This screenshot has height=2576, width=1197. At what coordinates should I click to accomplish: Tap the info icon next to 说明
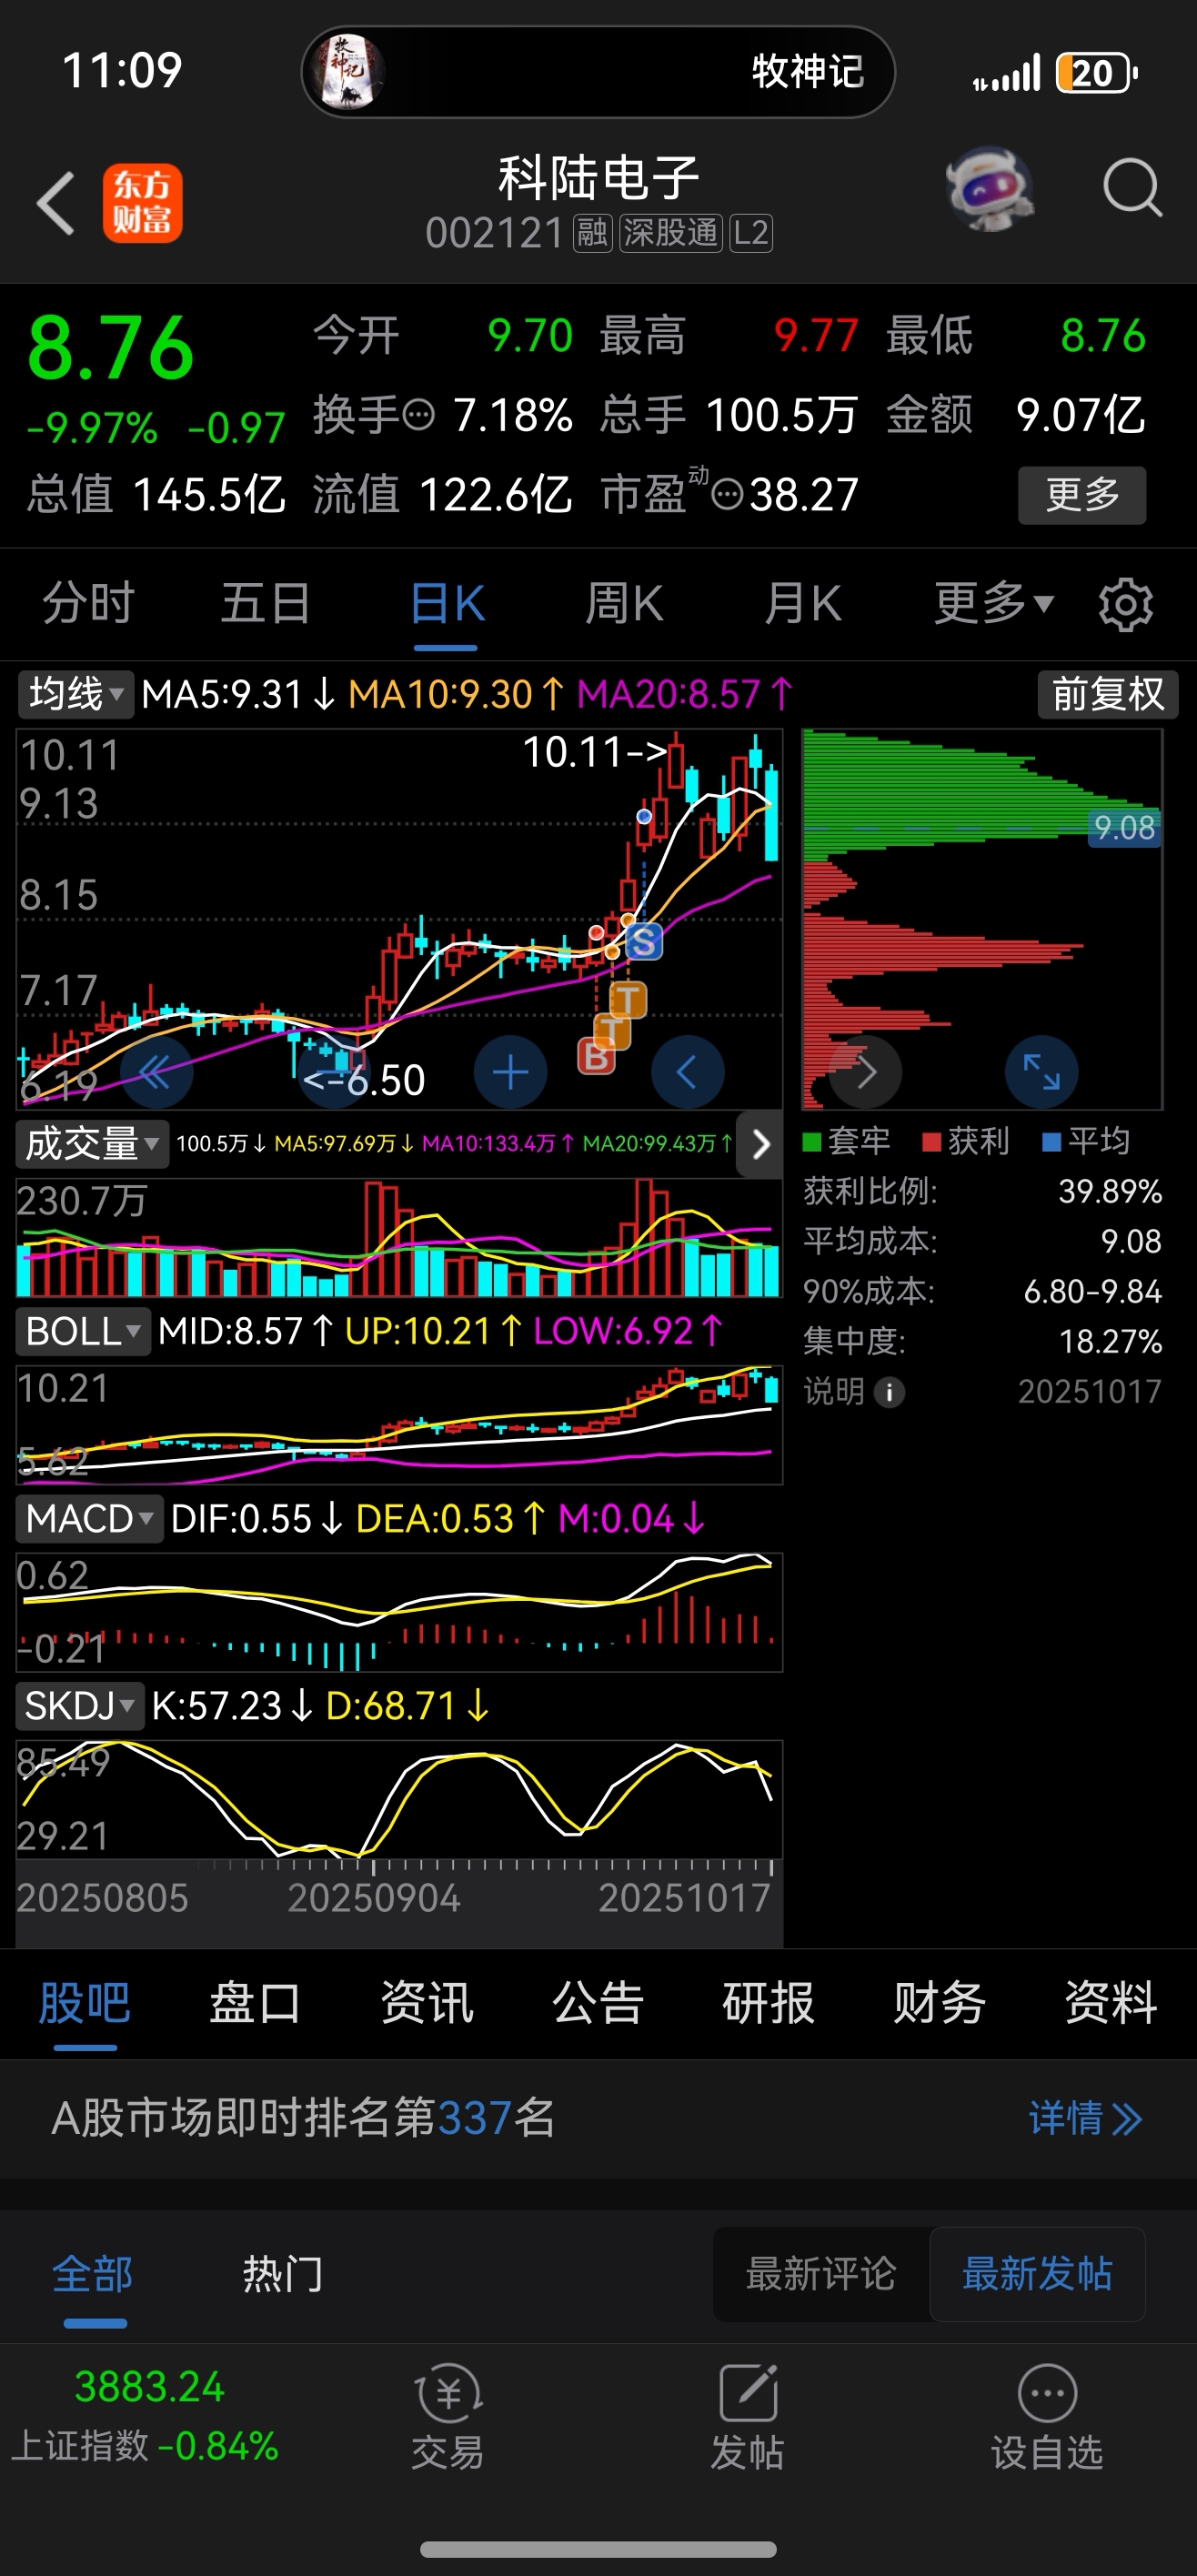pyautogui.click(x=889, y=1392)
